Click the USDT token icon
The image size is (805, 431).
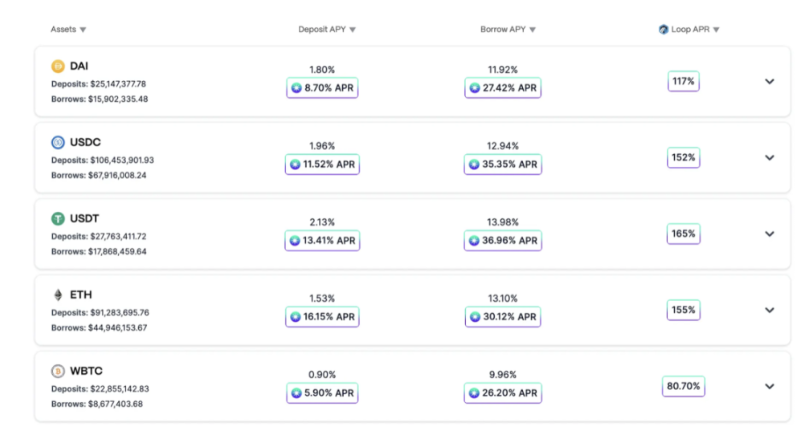58,219
